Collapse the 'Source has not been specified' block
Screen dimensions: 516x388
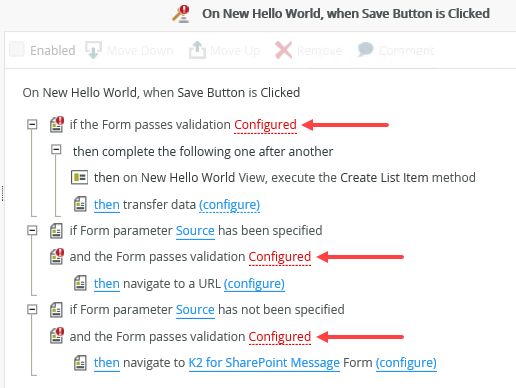click(x=32, y=310)
